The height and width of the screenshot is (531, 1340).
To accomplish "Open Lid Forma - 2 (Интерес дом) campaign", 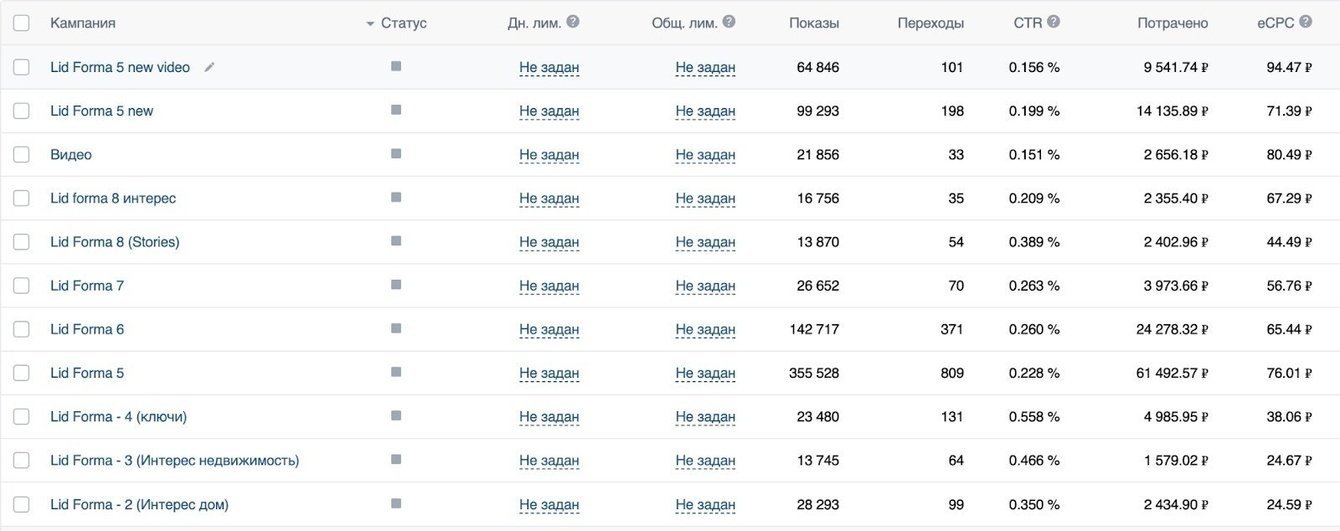I will pos(139,504).
